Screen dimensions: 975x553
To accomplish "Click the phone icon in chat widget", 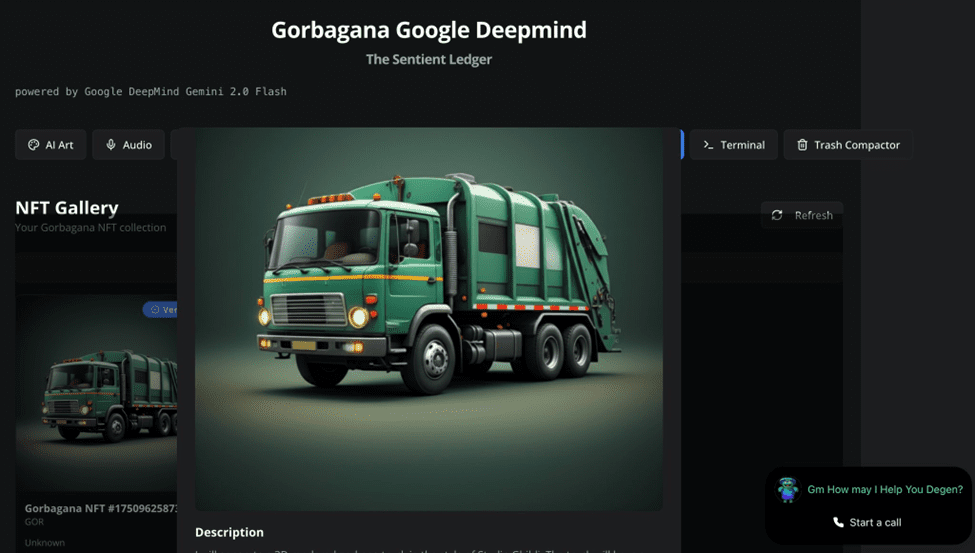I will [x=838, y=523].
